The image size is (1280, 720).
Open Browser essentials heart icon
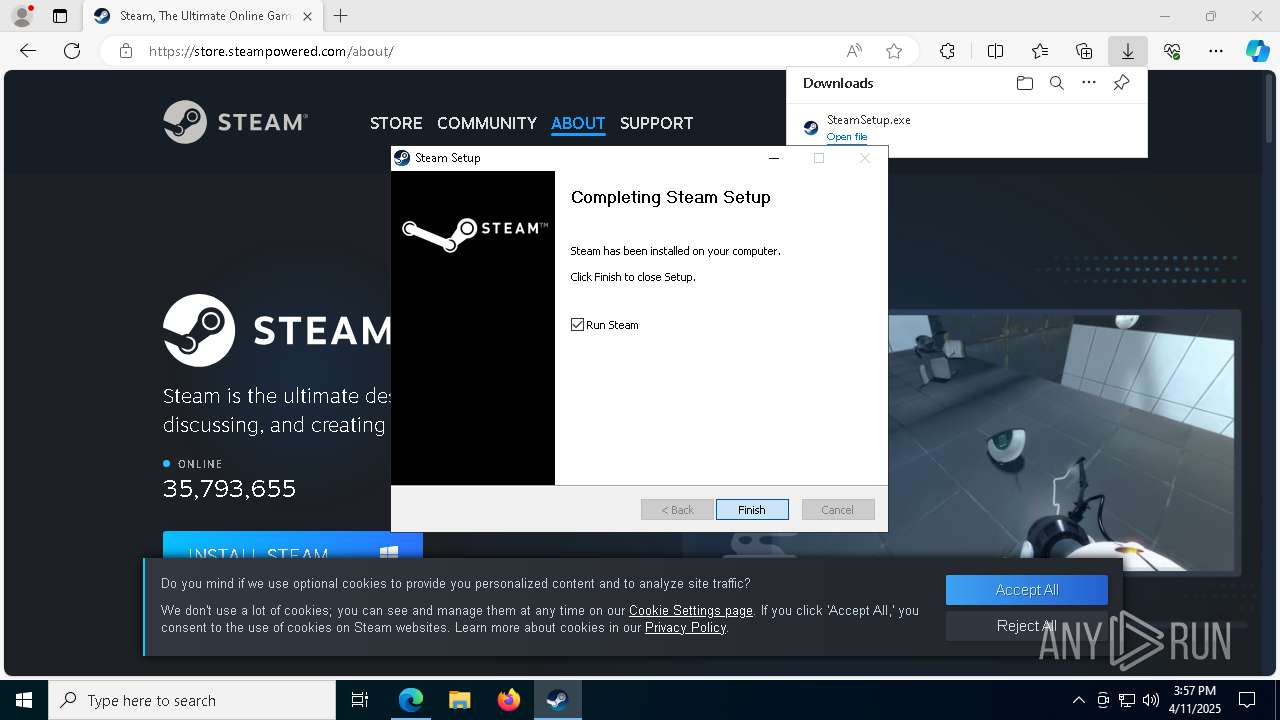coord(1172,51)
